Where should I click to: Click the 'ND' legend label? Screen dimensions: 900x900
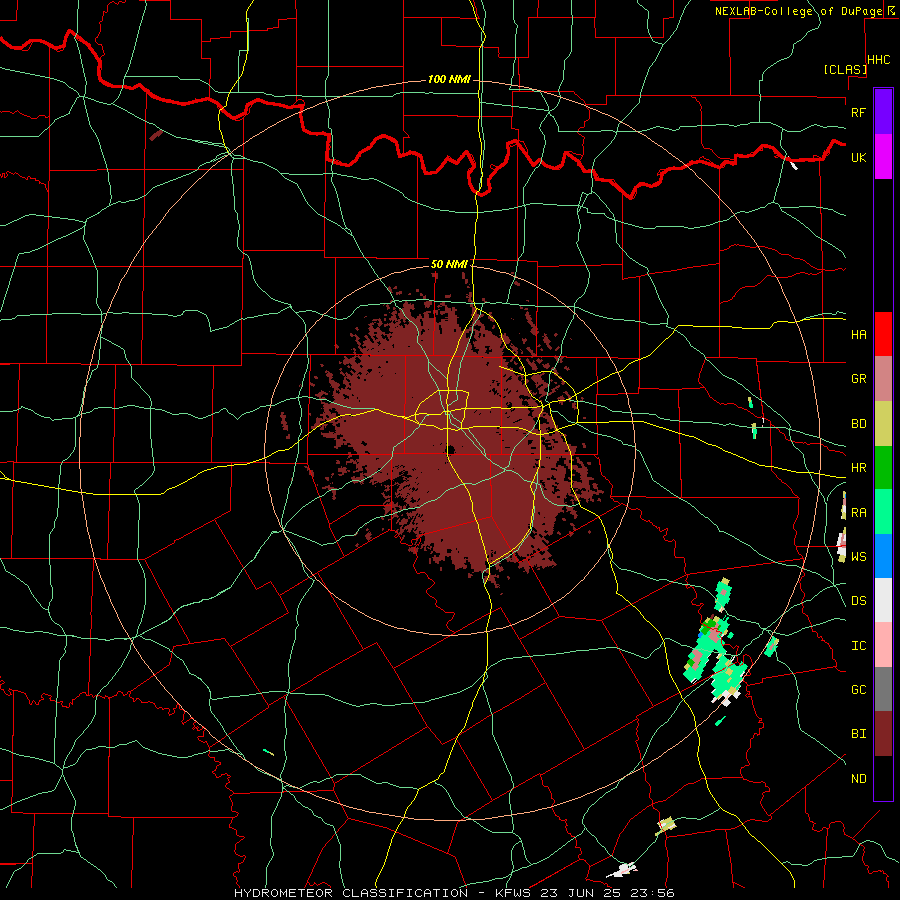858,779
